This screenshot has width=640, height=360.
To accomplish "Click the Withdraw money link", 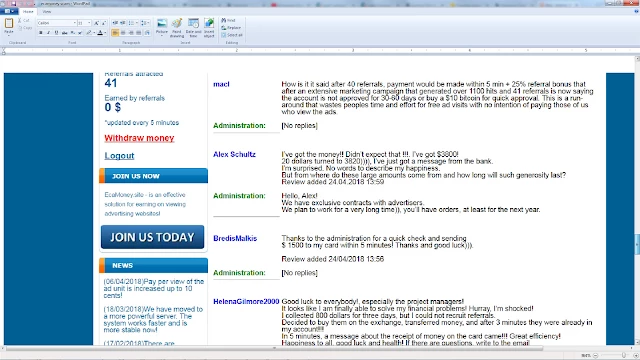I will coord(139,138).
